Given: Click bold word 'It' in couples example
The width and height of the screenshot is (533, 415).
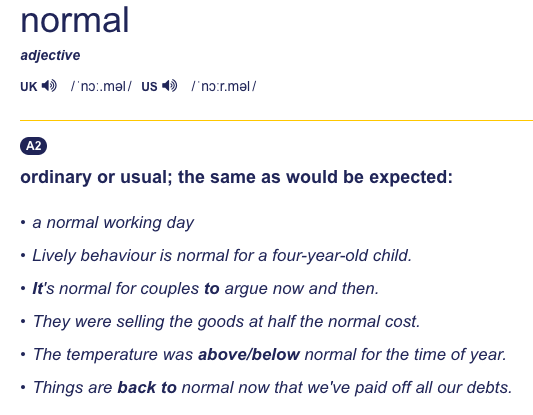Looking at the screenshot, I should point(37,289).
